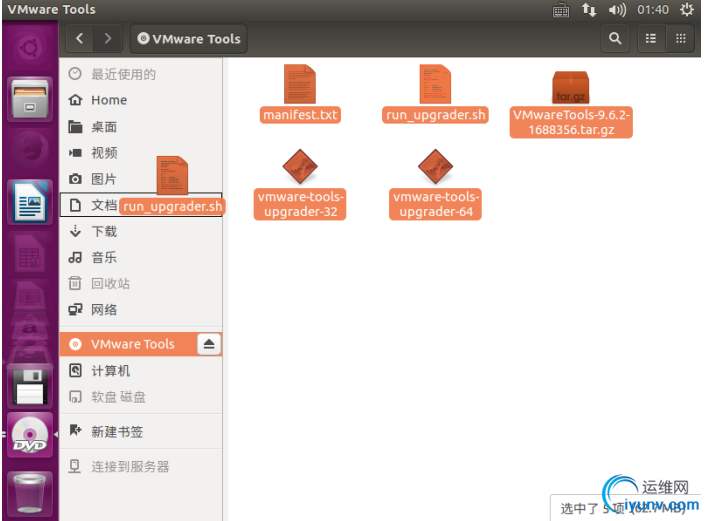Open the sound volume indicator
The height and width of the screenshot is (521, 705).
[x=617, y=10]
